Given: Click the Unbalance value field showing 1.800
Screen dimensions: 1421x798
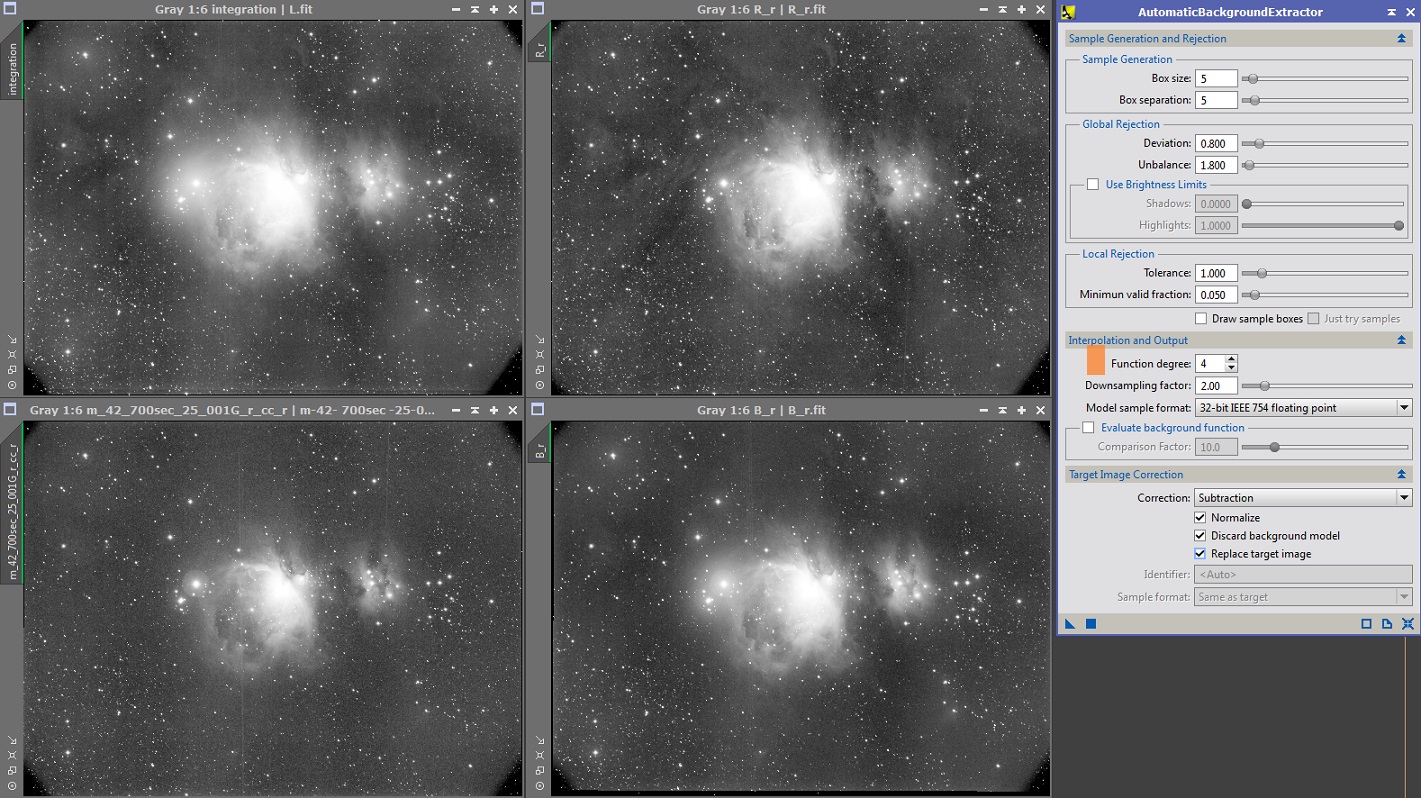Looking at the screenshot, I should pyautogui.click(x=1216, y=165).
